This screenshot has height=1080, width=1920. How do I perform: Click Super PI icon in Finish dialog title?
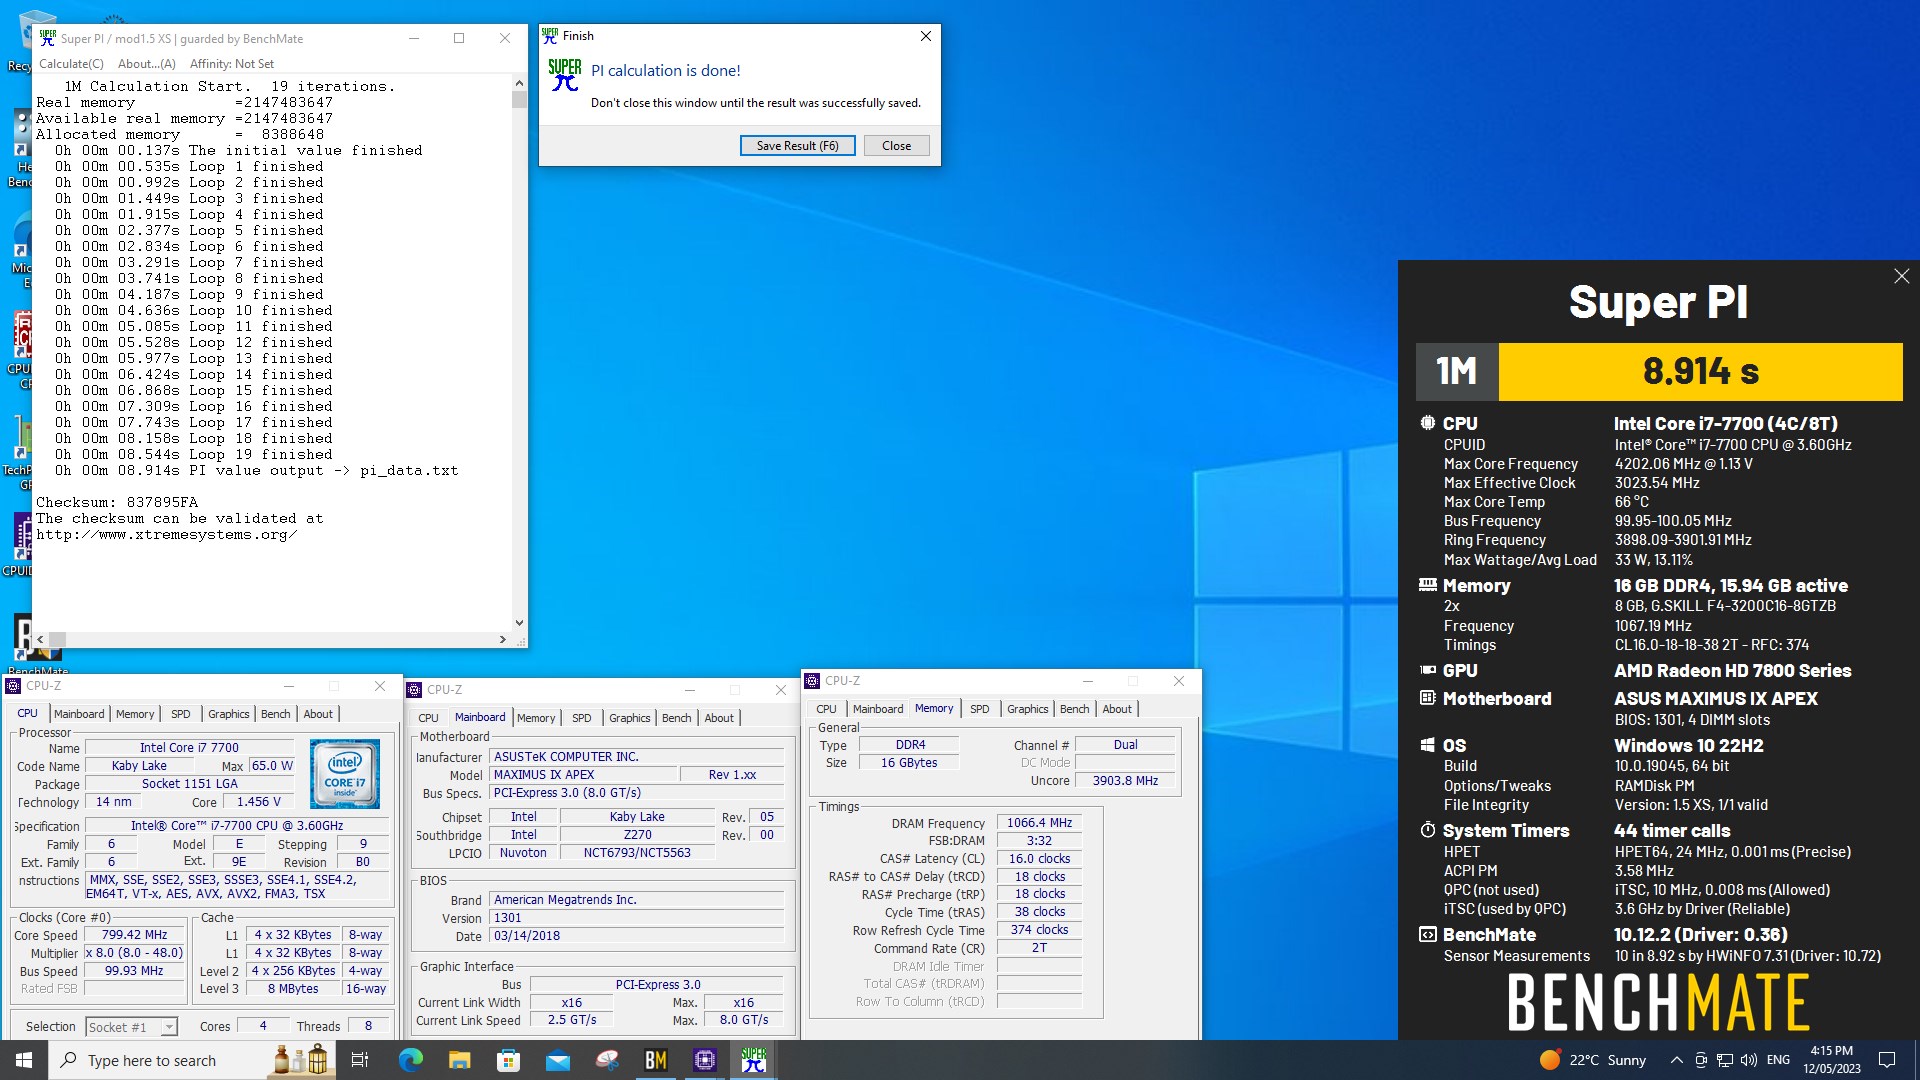tap(550, 36)
